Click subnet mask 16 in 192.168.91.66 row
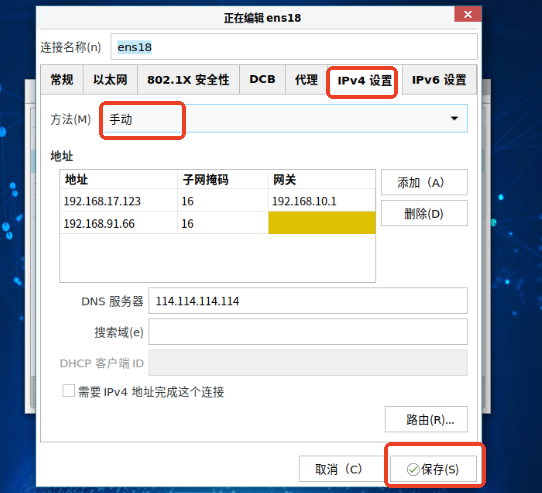 click(223, 223)
